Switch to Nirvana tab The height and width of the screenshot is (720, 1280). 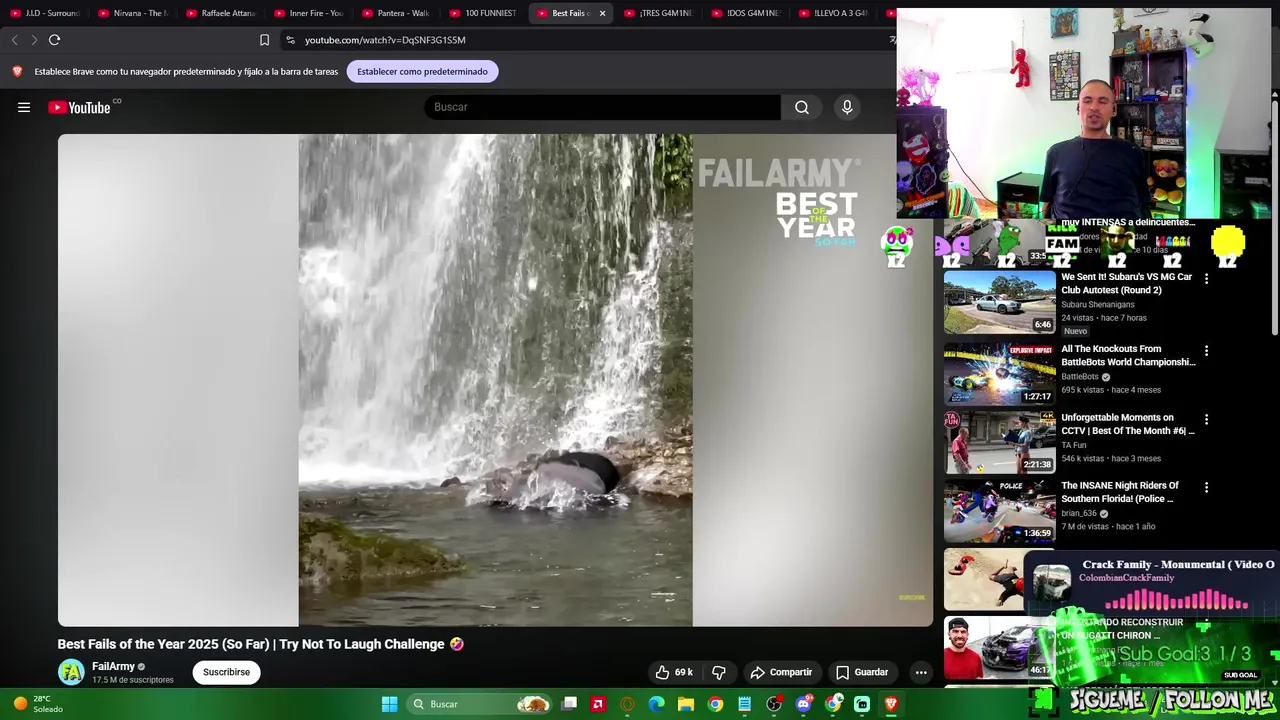tap(132, 13)
